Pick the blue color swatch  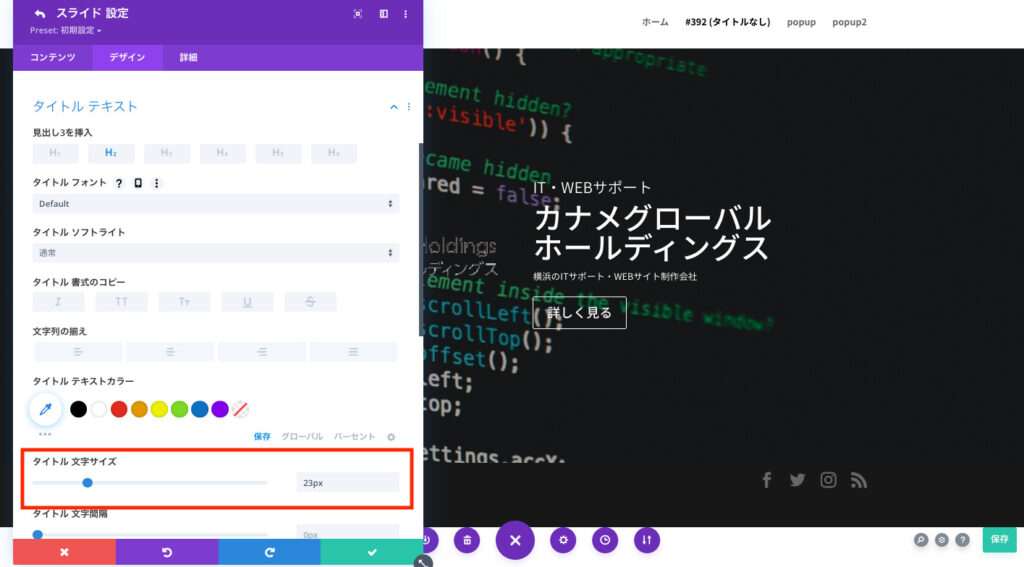pos(200,410)
